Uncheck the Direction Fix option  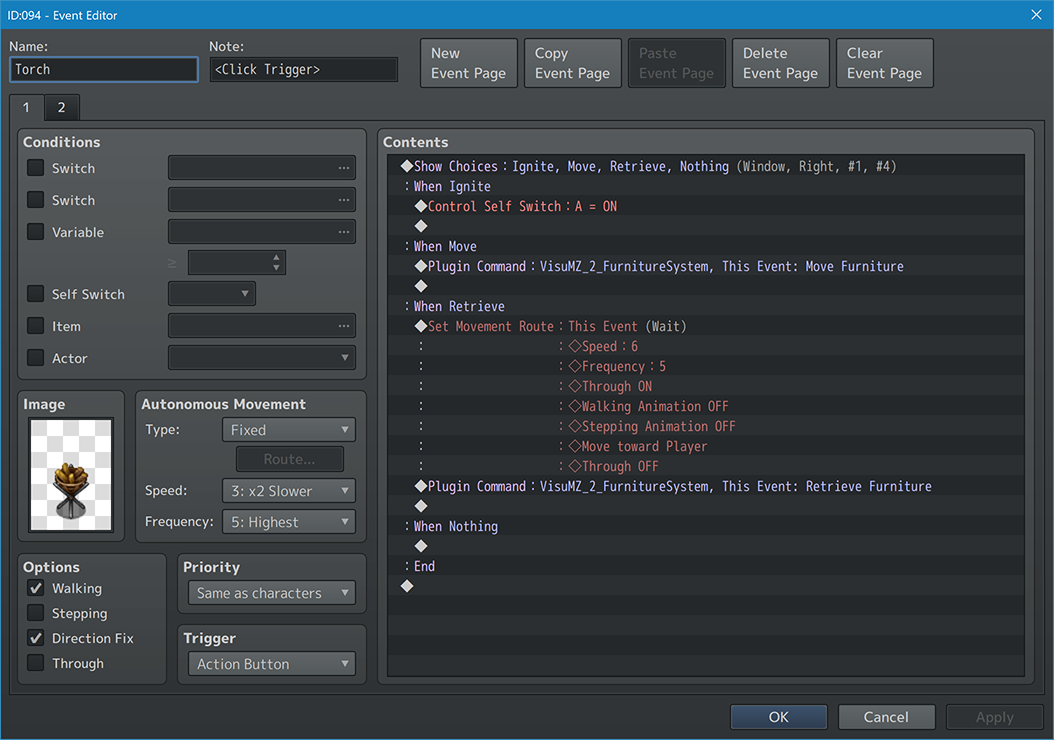click(x=36, y=638)
